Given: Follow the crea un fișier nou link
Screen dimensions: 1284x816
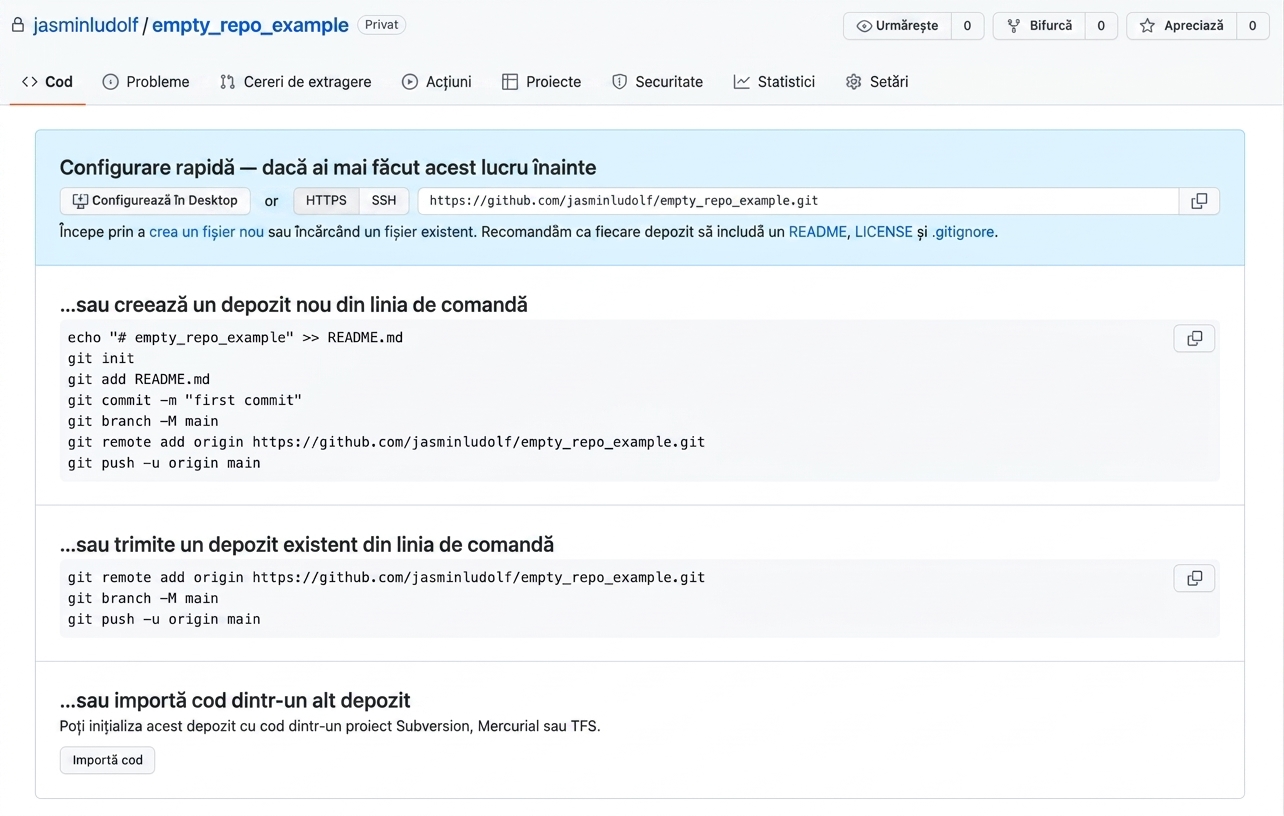Looking at the screenshot, I should pyautogui.click(x=207, y=232).
